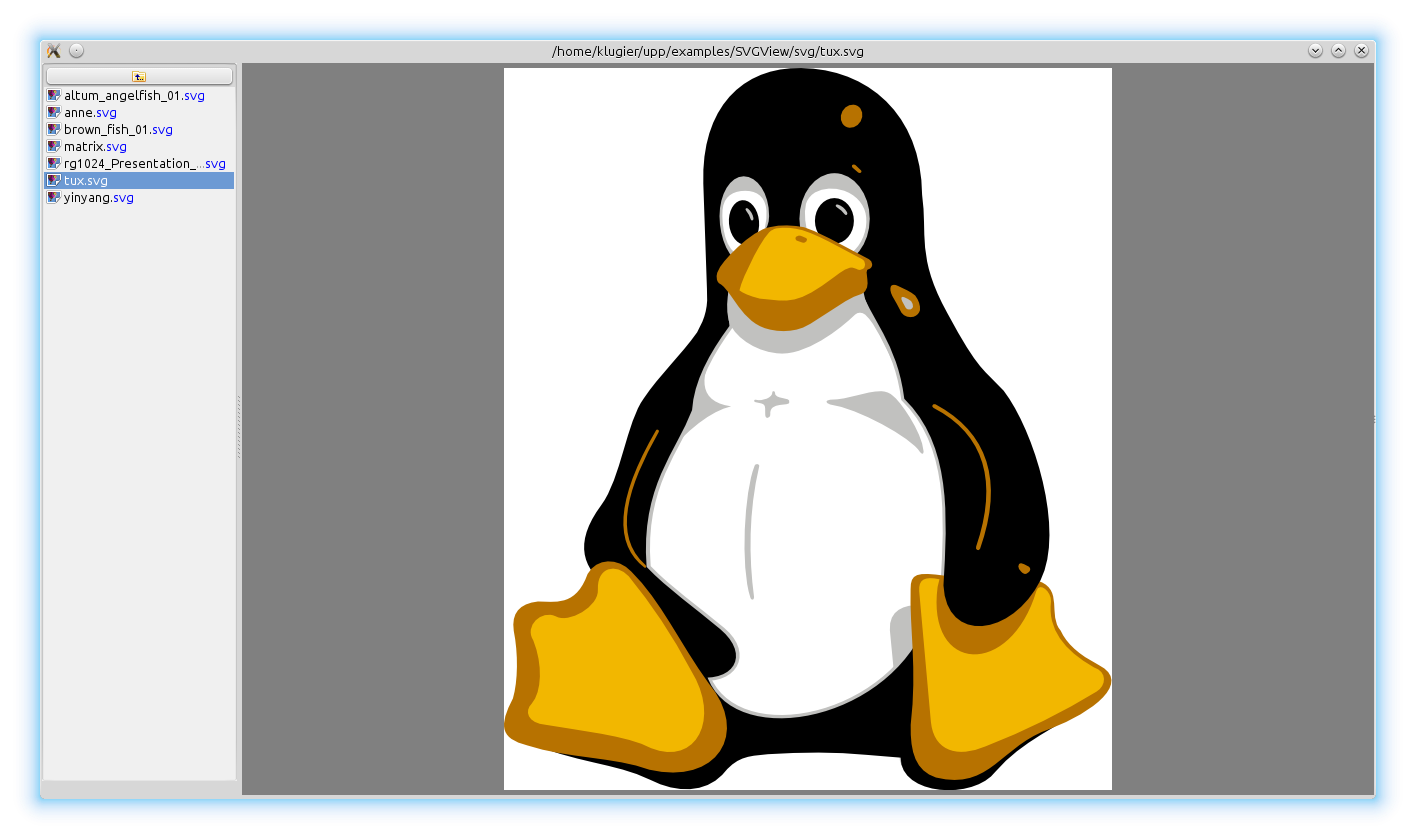Click the file icon of rg1024_Presentation file
This screenshot has width=1416, height=839.
[54, 164]
